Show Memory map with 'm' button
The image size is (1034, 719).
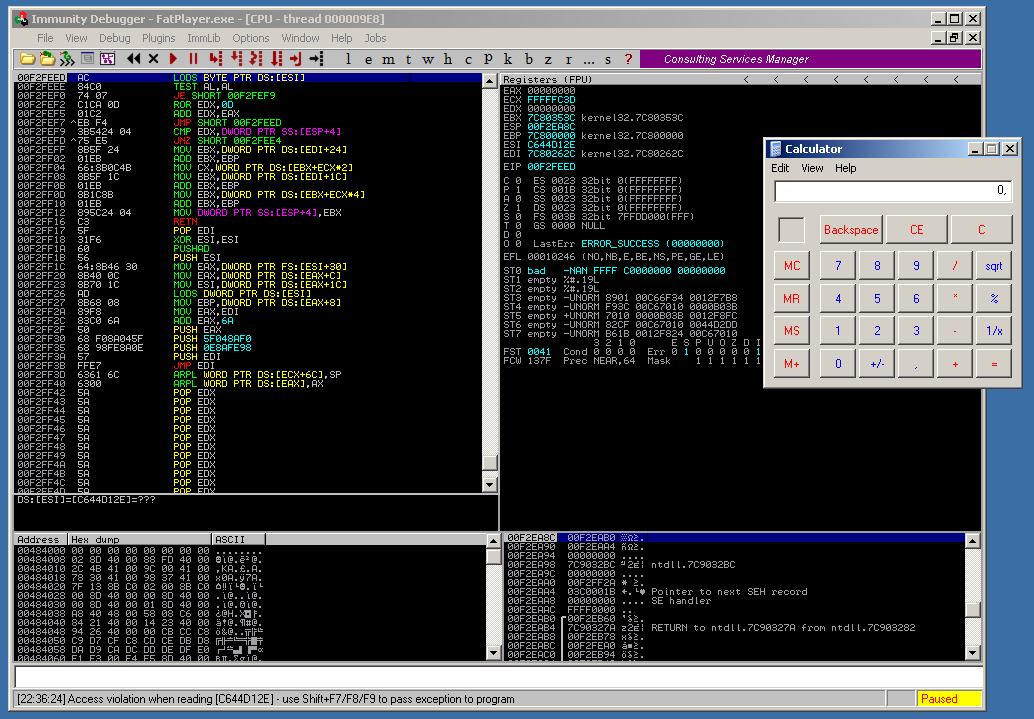coord(388,59)
